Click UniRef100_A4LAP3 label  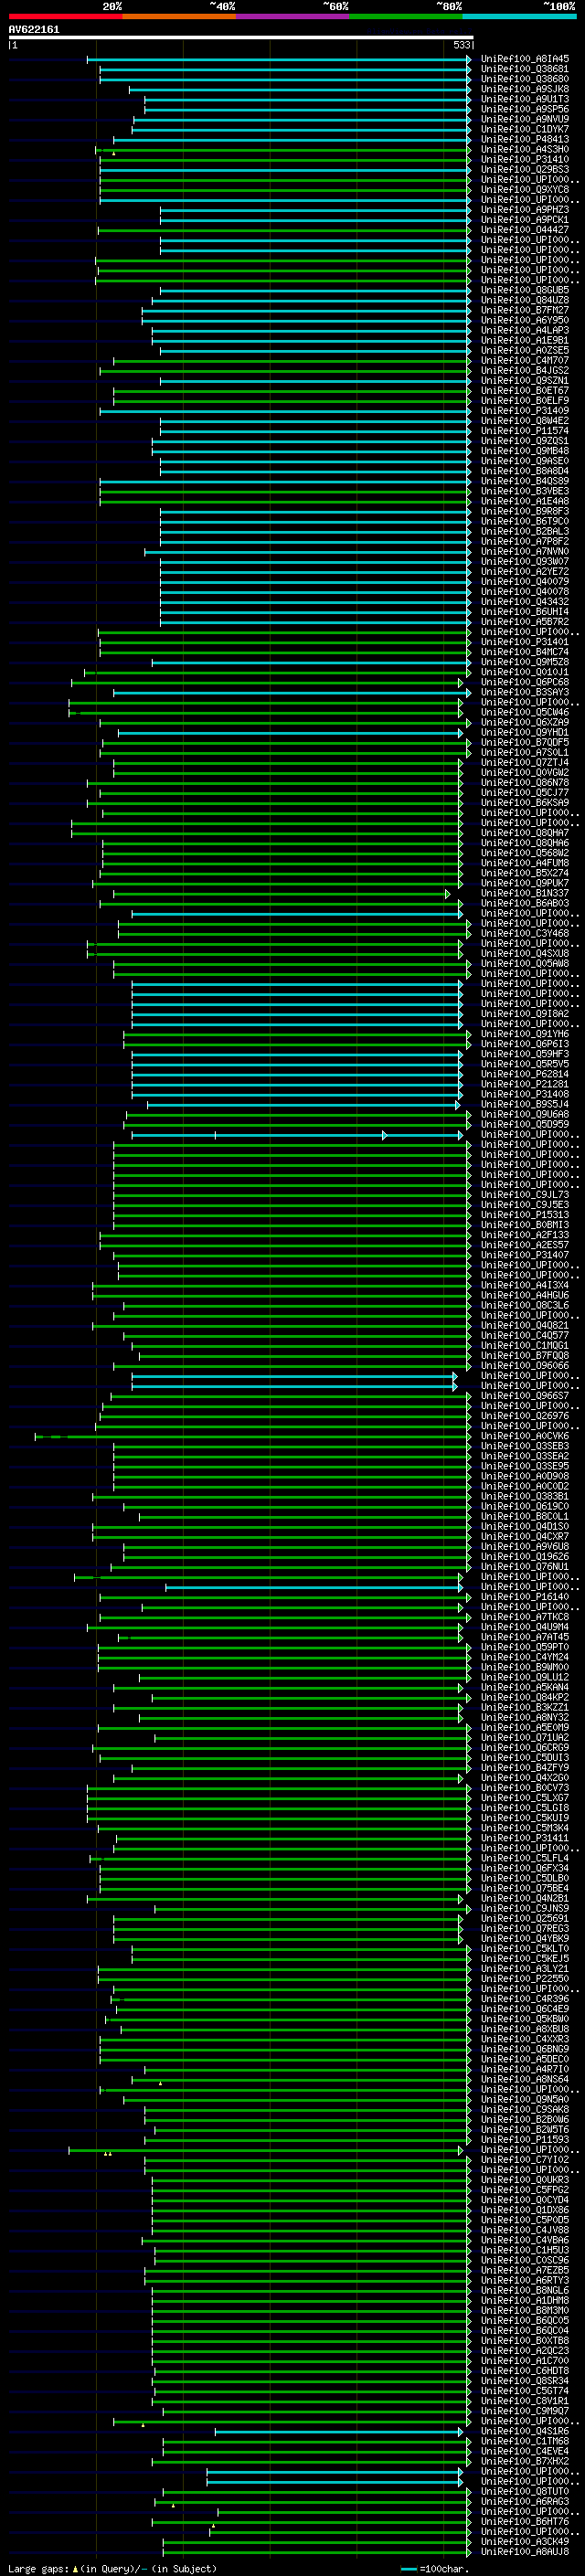point(525,330)
